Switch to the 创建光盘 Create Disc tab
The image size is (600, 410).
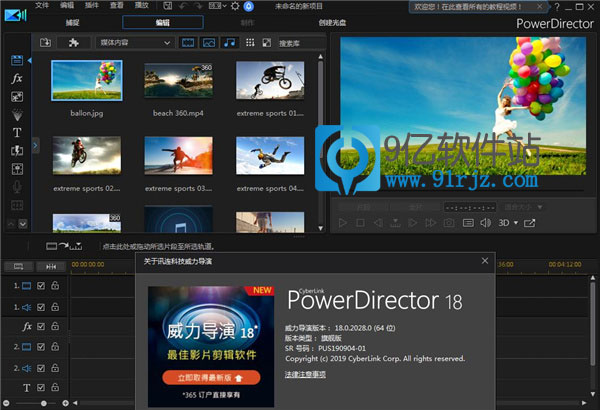pyautogui.click(x=332, y=23)
